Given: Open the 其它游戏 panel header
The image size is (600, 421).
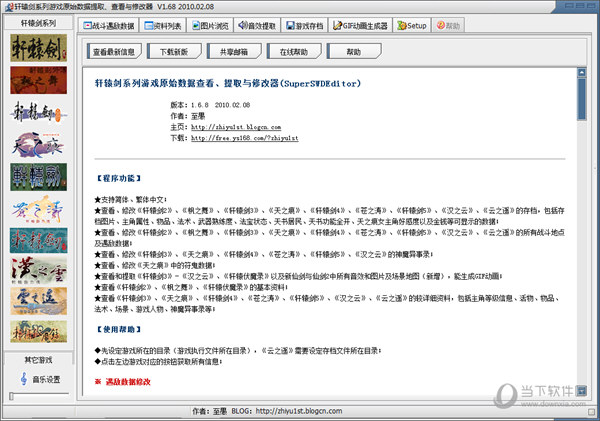Looking at the screenshot, I should click(x=39, y=360).
